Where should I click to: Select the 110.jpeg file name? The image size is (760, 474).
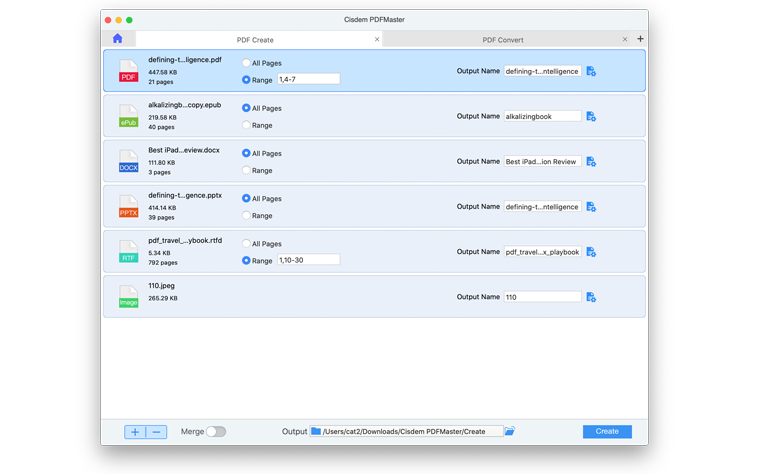(x=161, y=285)
